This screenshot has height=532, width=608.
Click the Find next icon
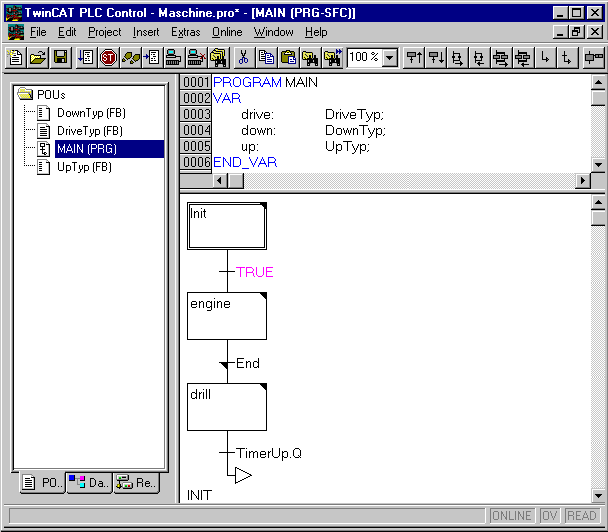pyautogui.click(x=332, y=58)
